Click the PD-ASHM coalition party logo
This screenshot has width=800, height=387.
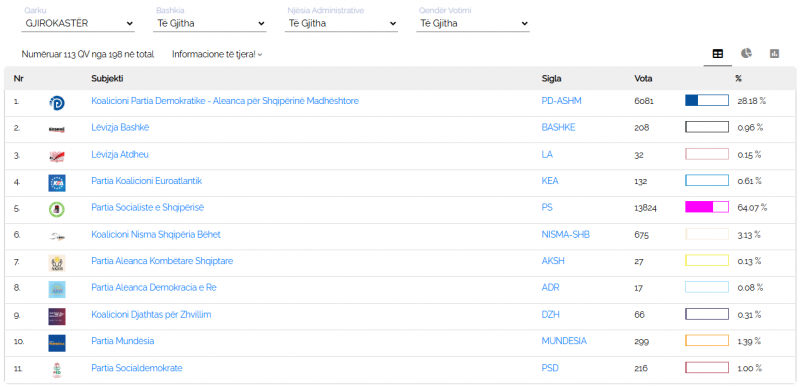(x=57, y=103)
